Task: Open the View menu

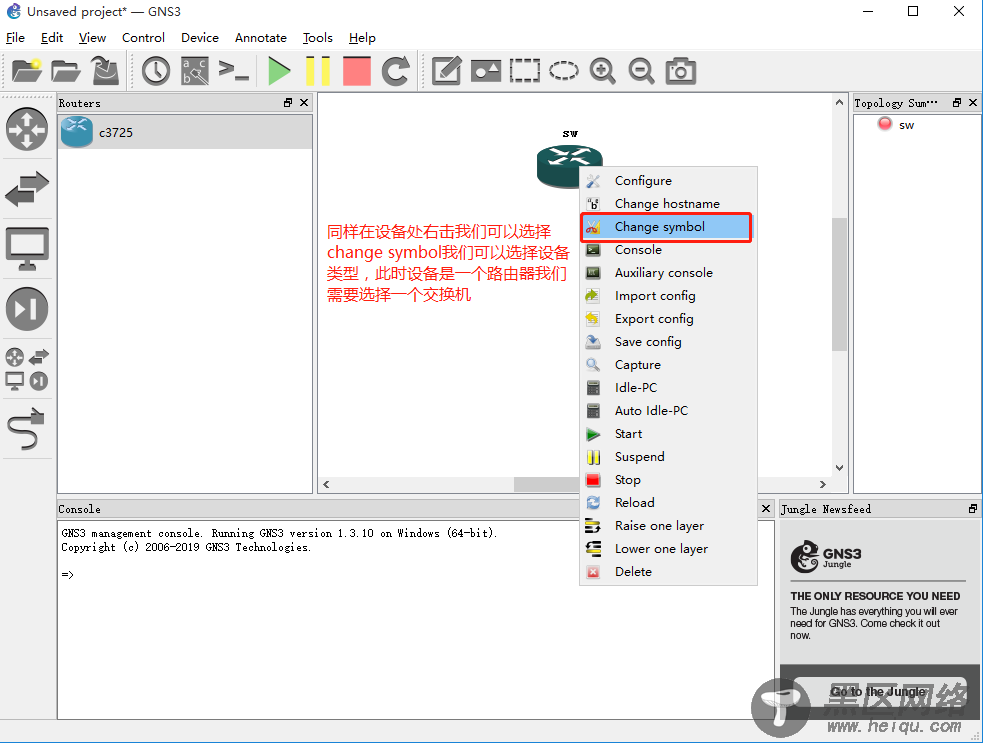Action: click(92, 38)
